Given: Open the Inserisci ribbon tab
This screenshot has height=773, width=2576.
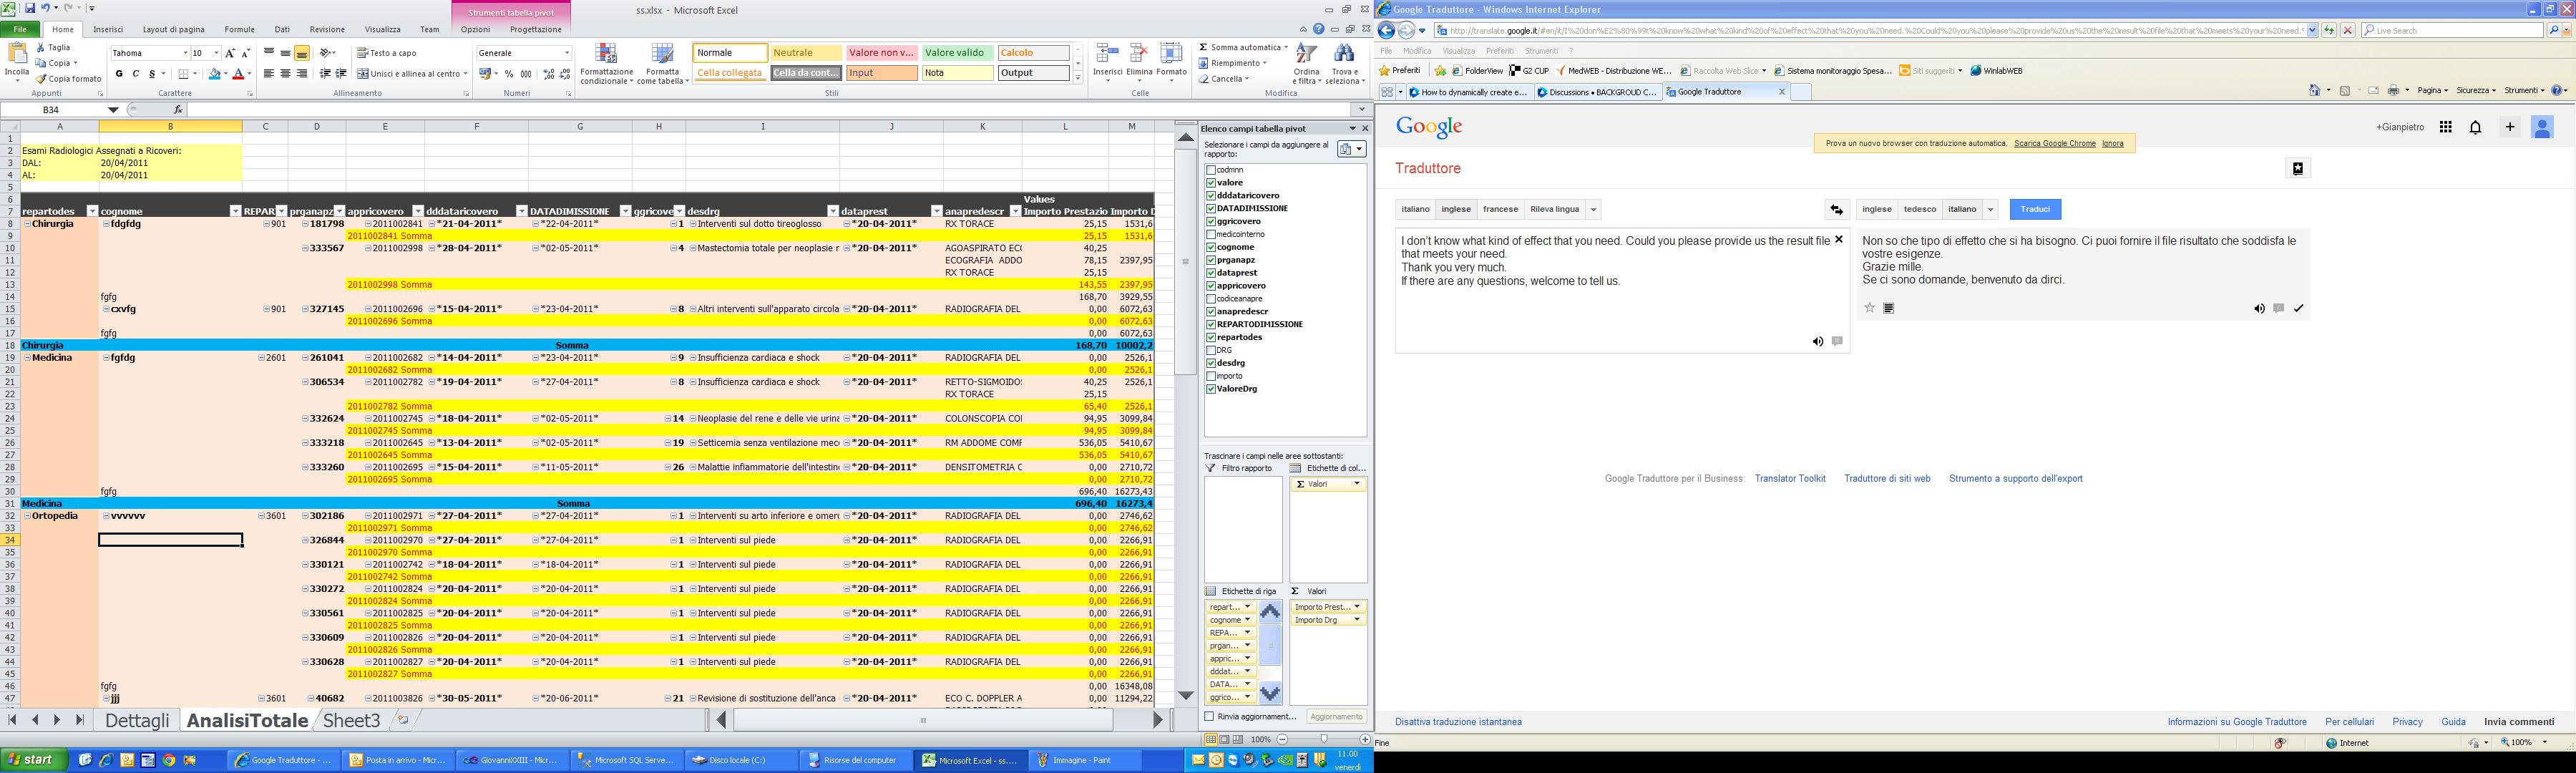Looking at the screenshot, I should click(x=108, y=30).
